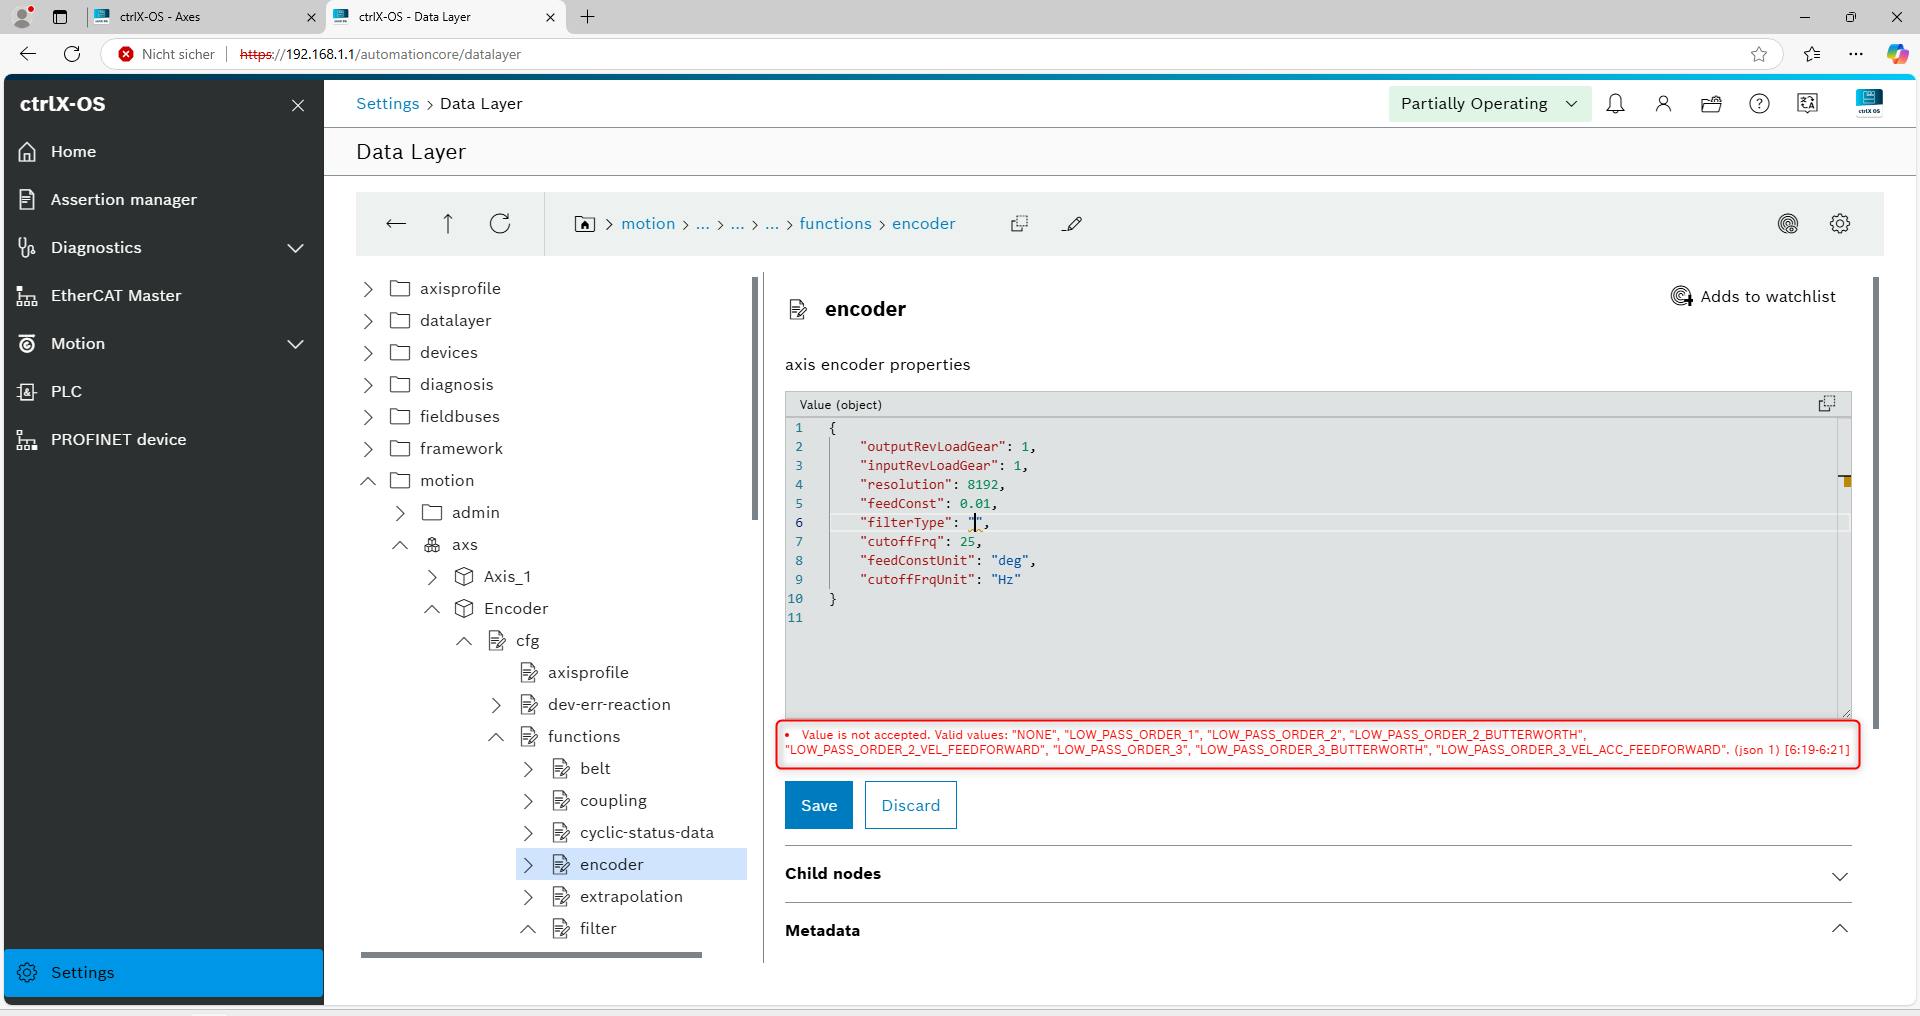1920x1016 pixels.
Task: Click the horizontal scrollbar under the tree
Action: (531, 955)
